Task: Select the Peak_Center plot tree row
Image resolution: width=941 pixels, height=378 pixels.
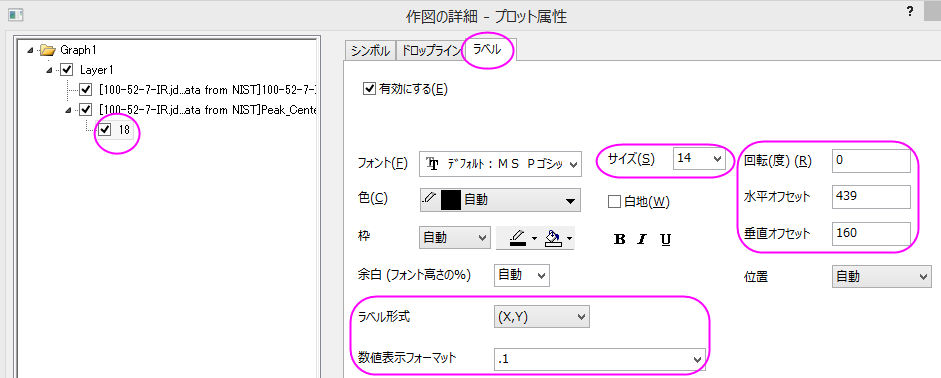Action: tap(208, 109)
